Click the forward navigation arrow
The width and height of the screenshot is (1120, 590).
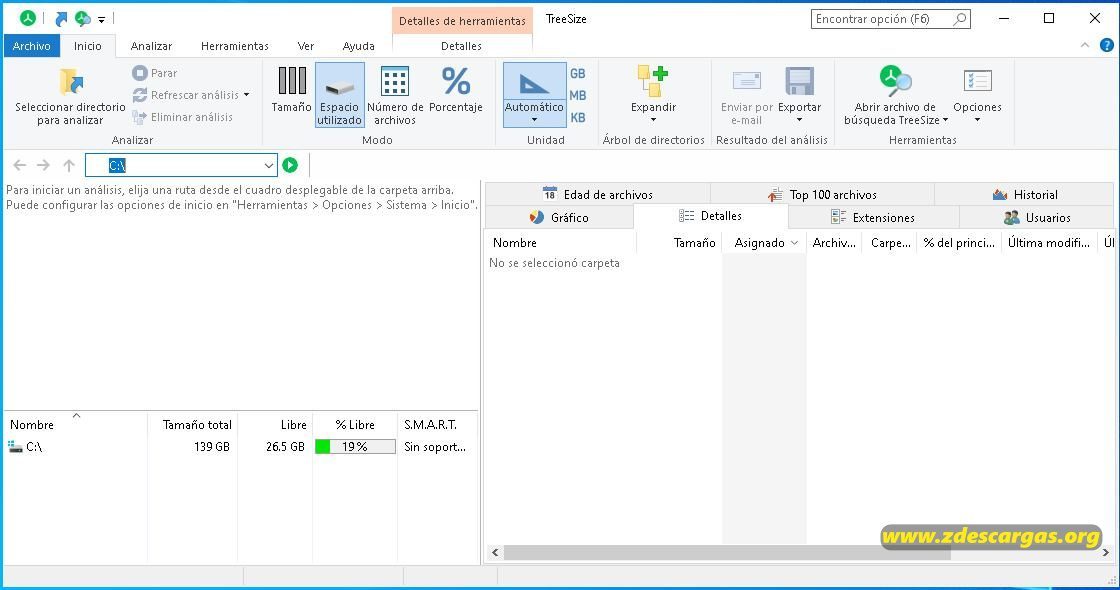click(44, 165)
